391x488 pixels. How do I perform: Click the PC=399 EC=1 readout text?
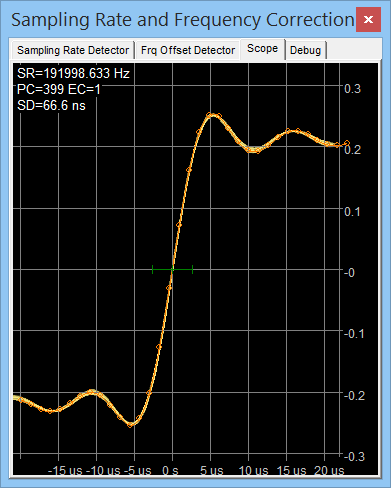[59, 89]
